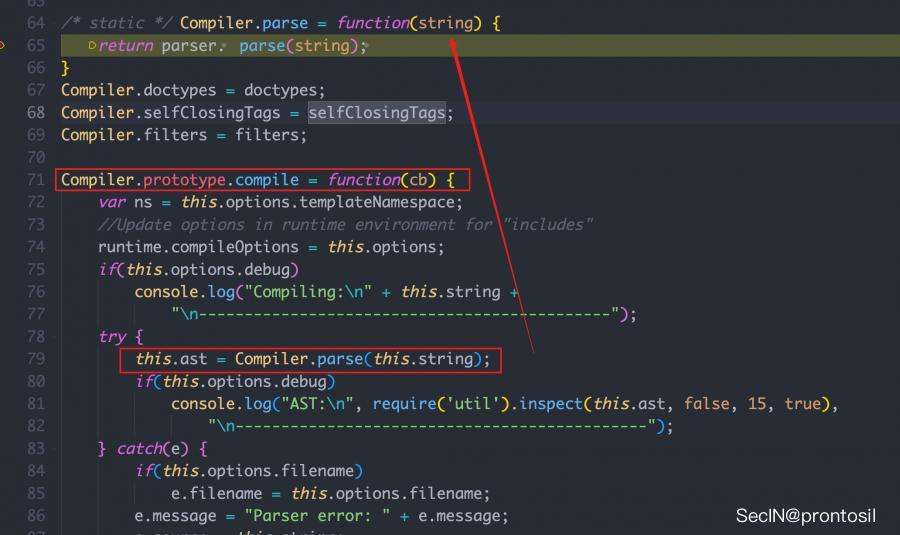The image size is (900, 535).
Task: Click the cb parameter in compile function
Action: coord(420,180)
